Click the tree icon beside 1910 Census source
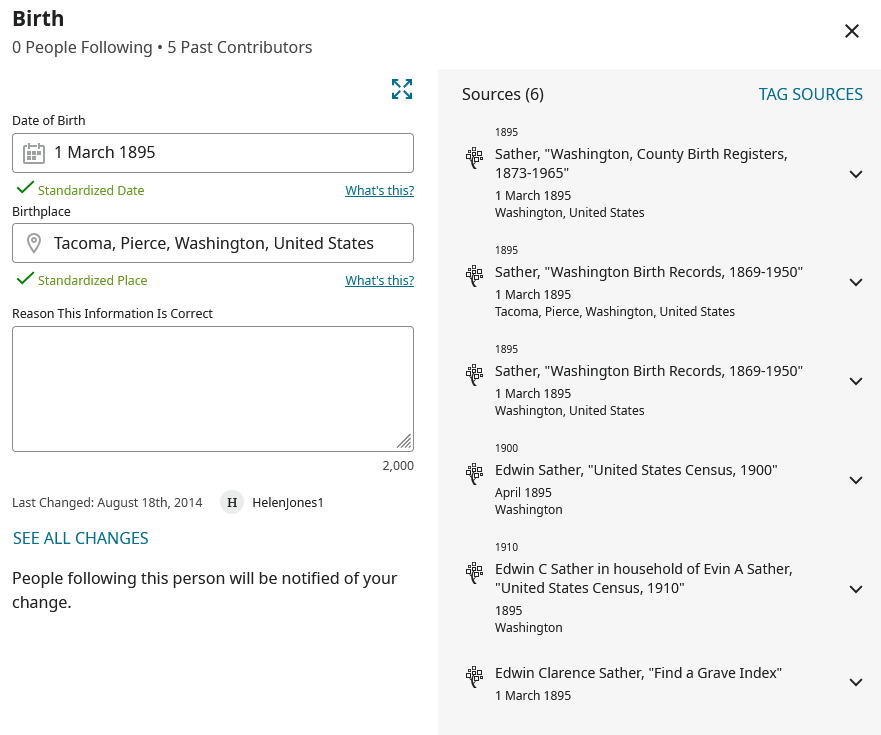881x735 pixels. 475,573
